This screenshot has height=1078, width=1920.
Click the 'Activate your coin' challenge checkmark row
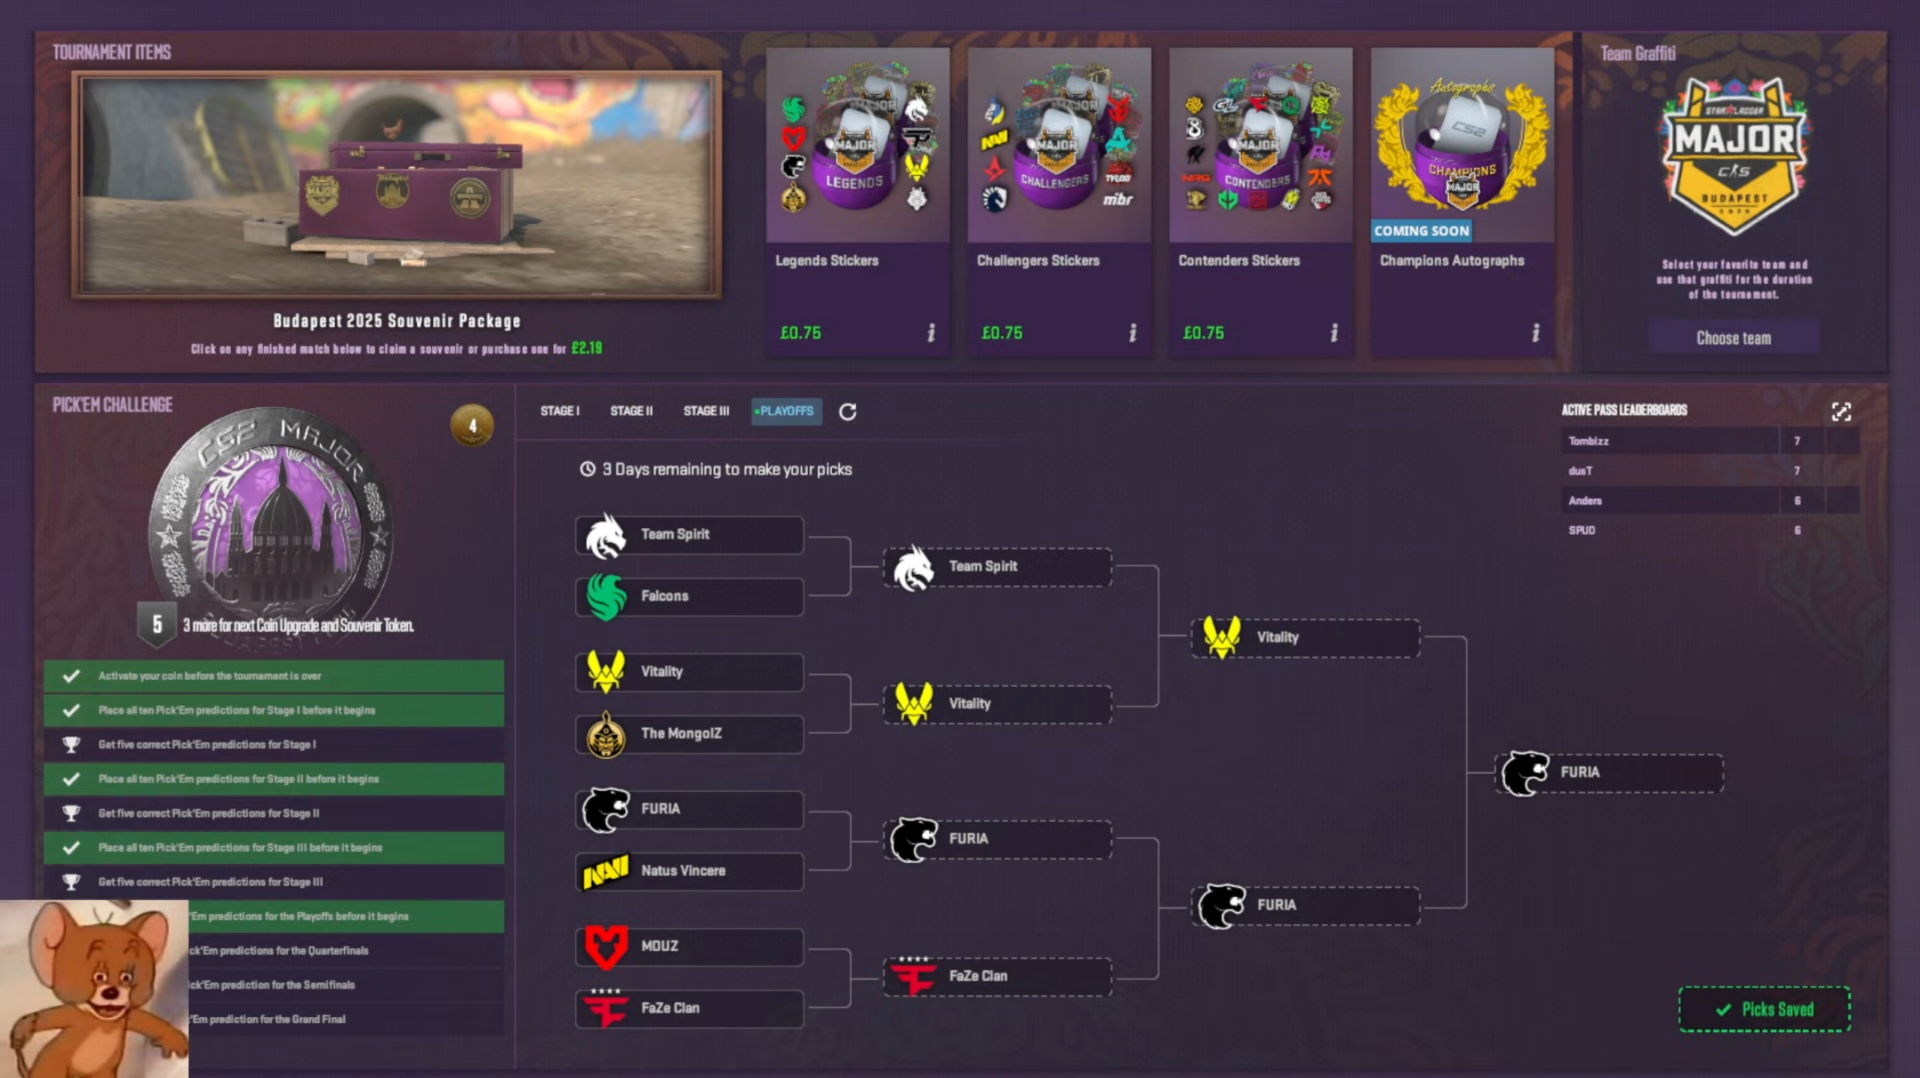tap(274, 676)
